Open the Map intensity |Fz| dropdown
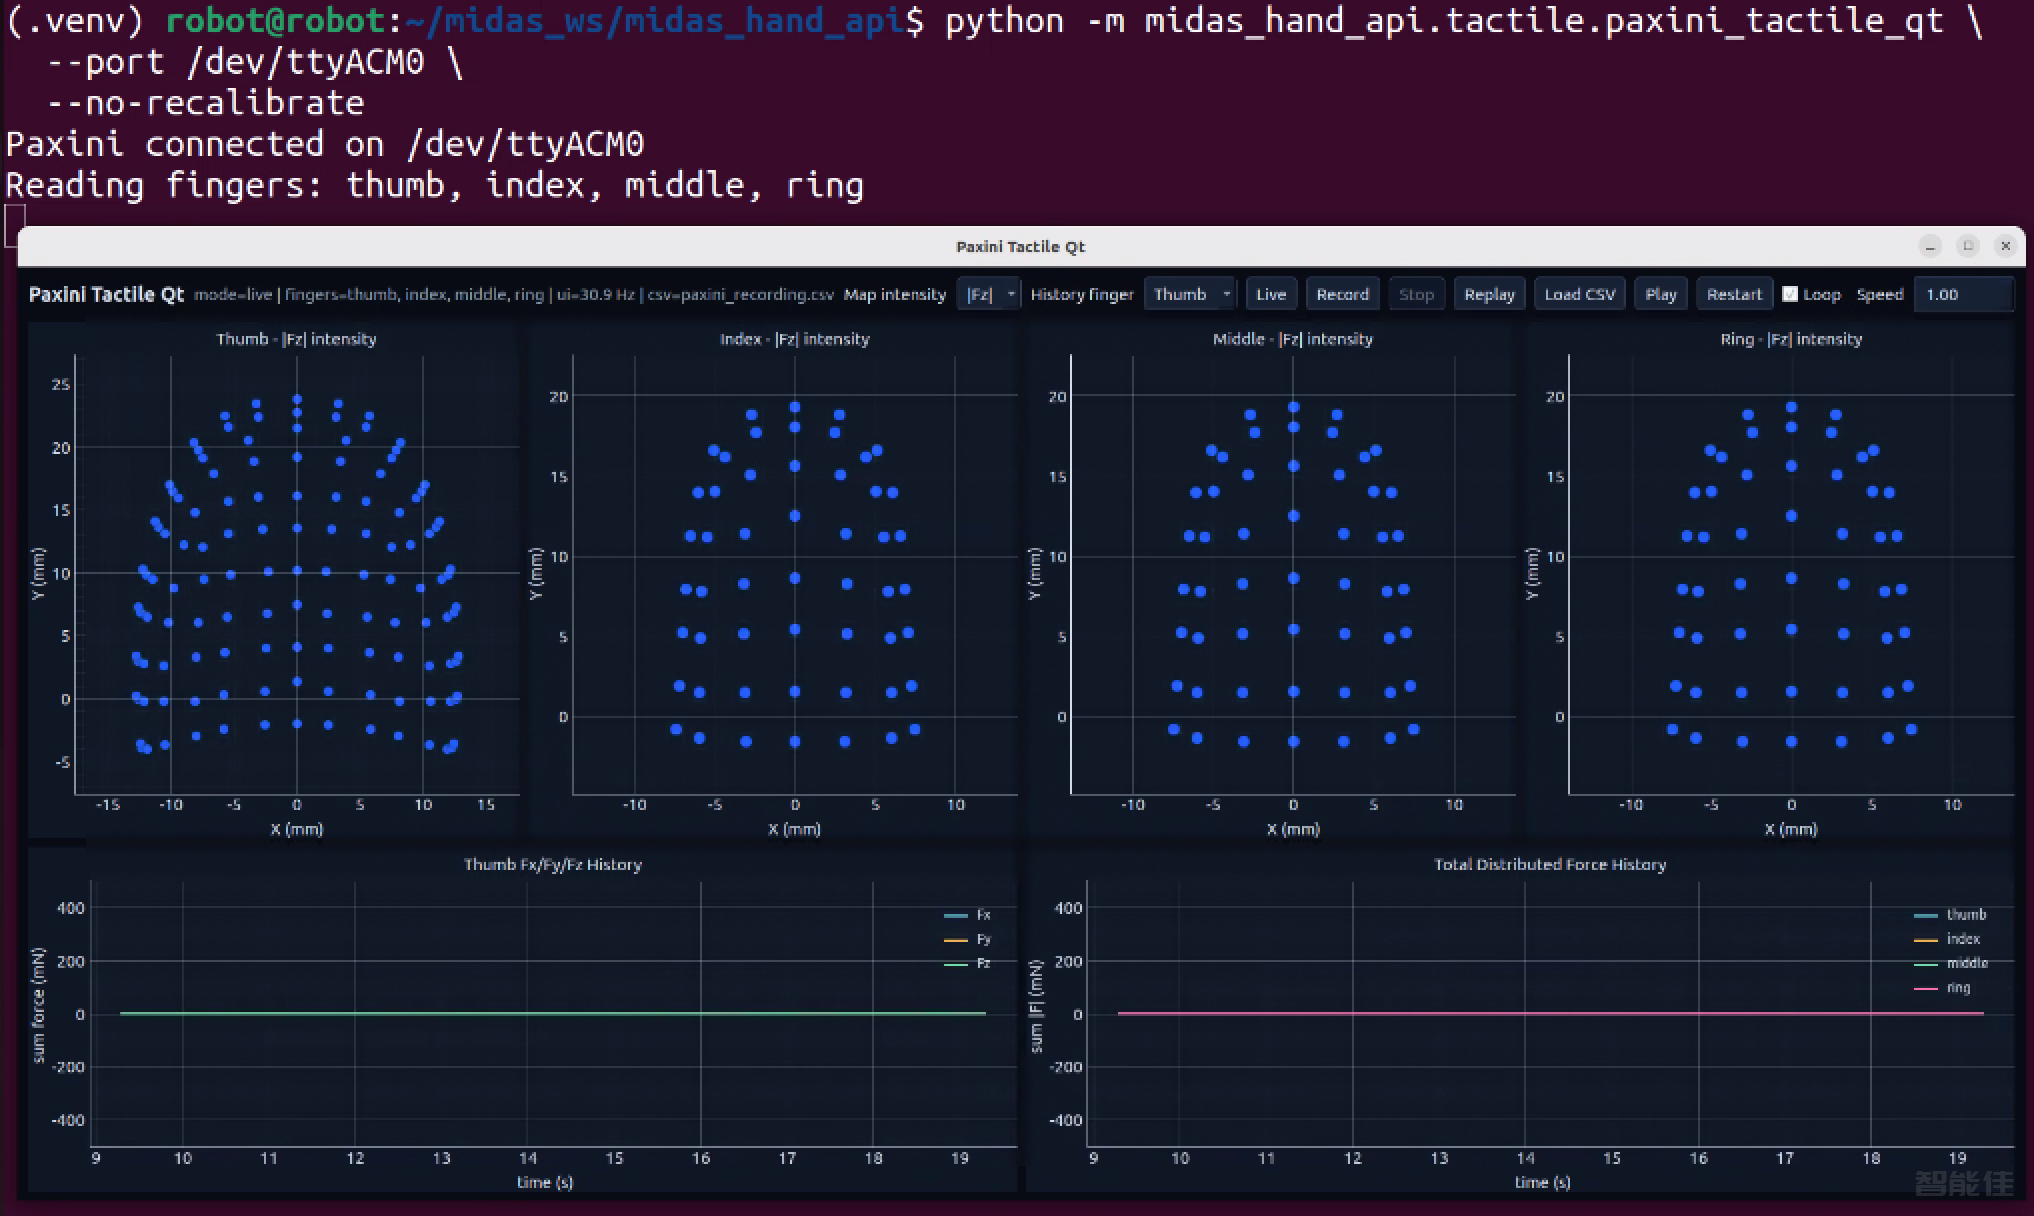This screenshot has height=1216, width=2034. 988,294
